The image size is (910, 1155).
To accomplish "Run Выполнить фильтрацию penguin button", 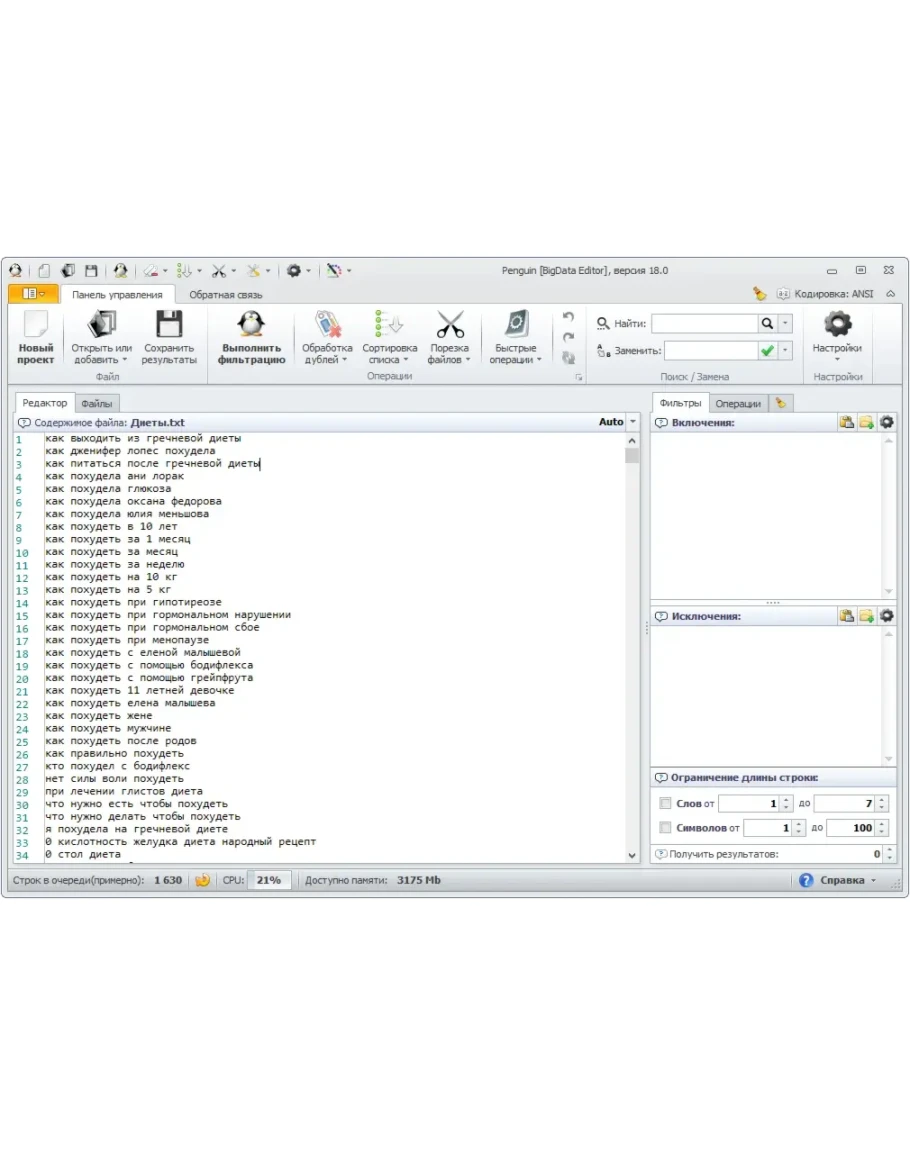I will tap(251, 326).
